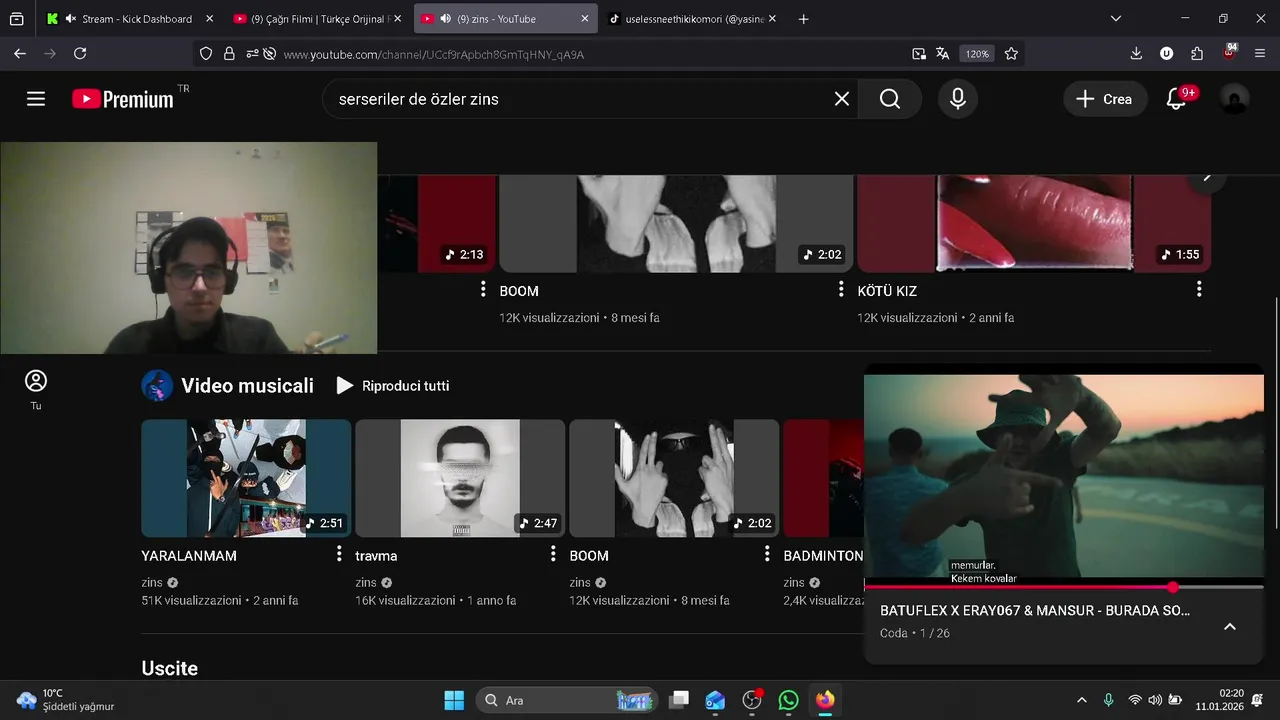Screen dimensions: 1280x720
Task: Mute the zins YouTube tab audio
Action: point(445,19)
